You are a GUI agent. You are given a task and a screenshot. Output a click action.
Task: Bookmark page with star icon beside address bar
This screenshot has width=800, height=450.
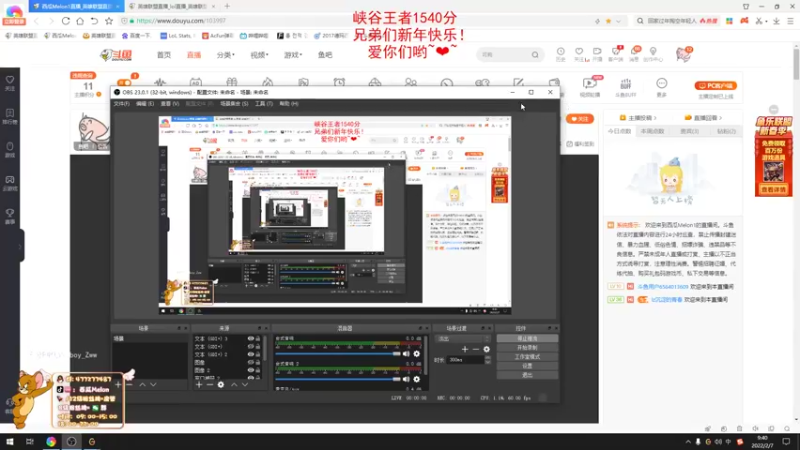109,21
